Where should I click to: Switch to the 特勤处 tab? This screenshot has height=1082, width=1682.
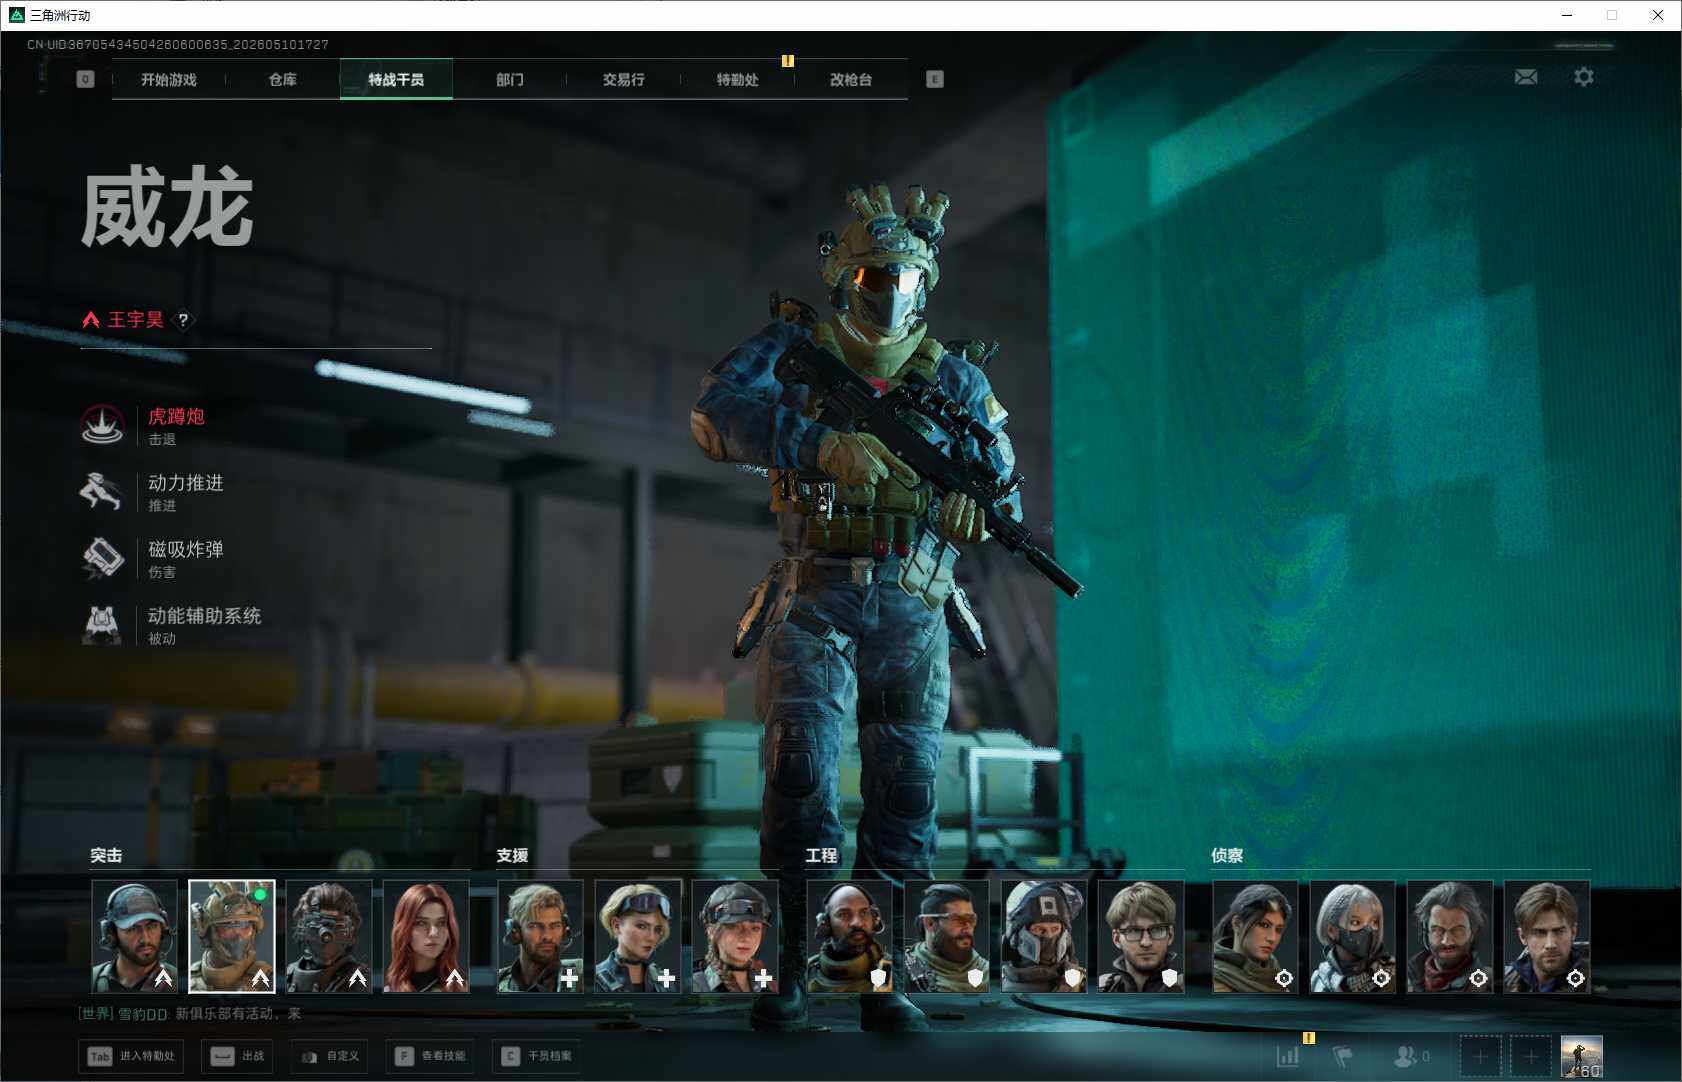pyautogui.click(x=737, y=79)
